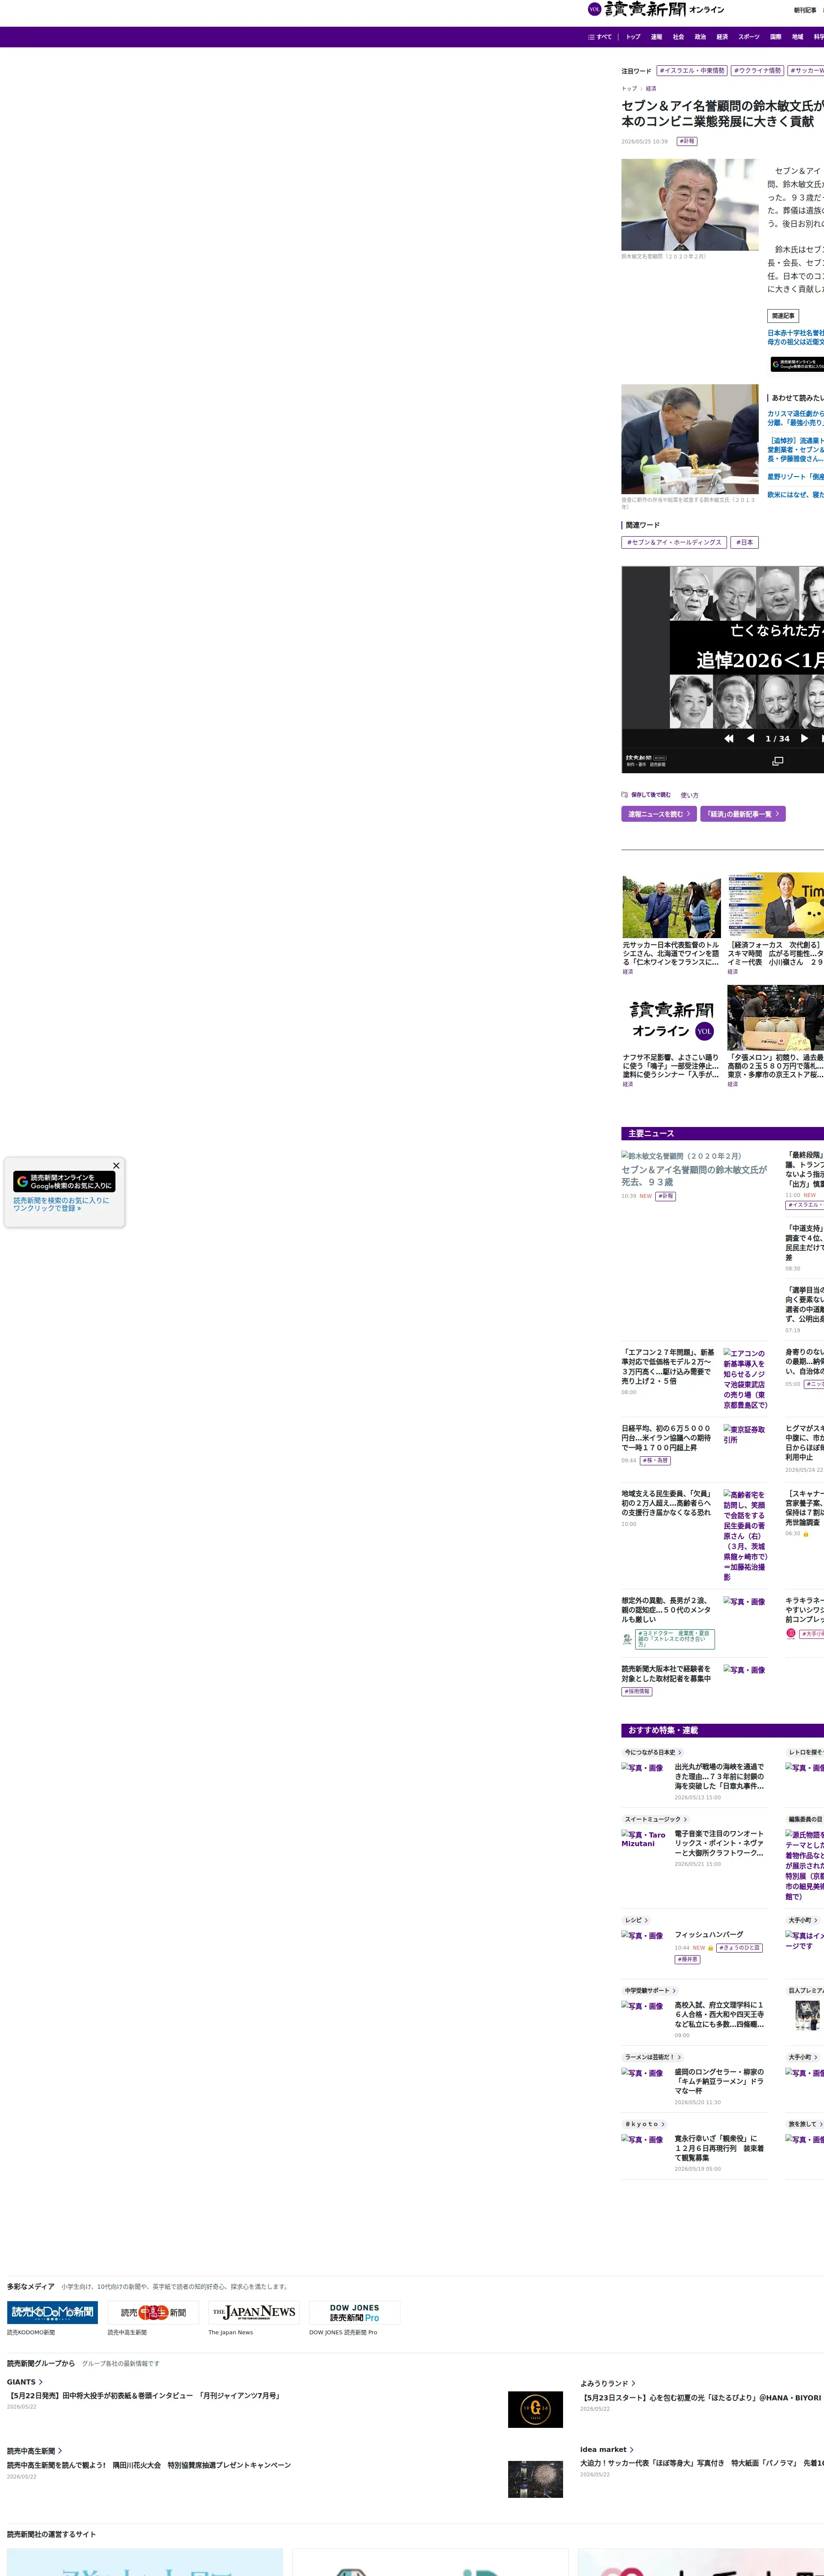This screenshot has height=2576, width=824.
Task: Select スポーツ in the navigation bar
Action: 749,37
